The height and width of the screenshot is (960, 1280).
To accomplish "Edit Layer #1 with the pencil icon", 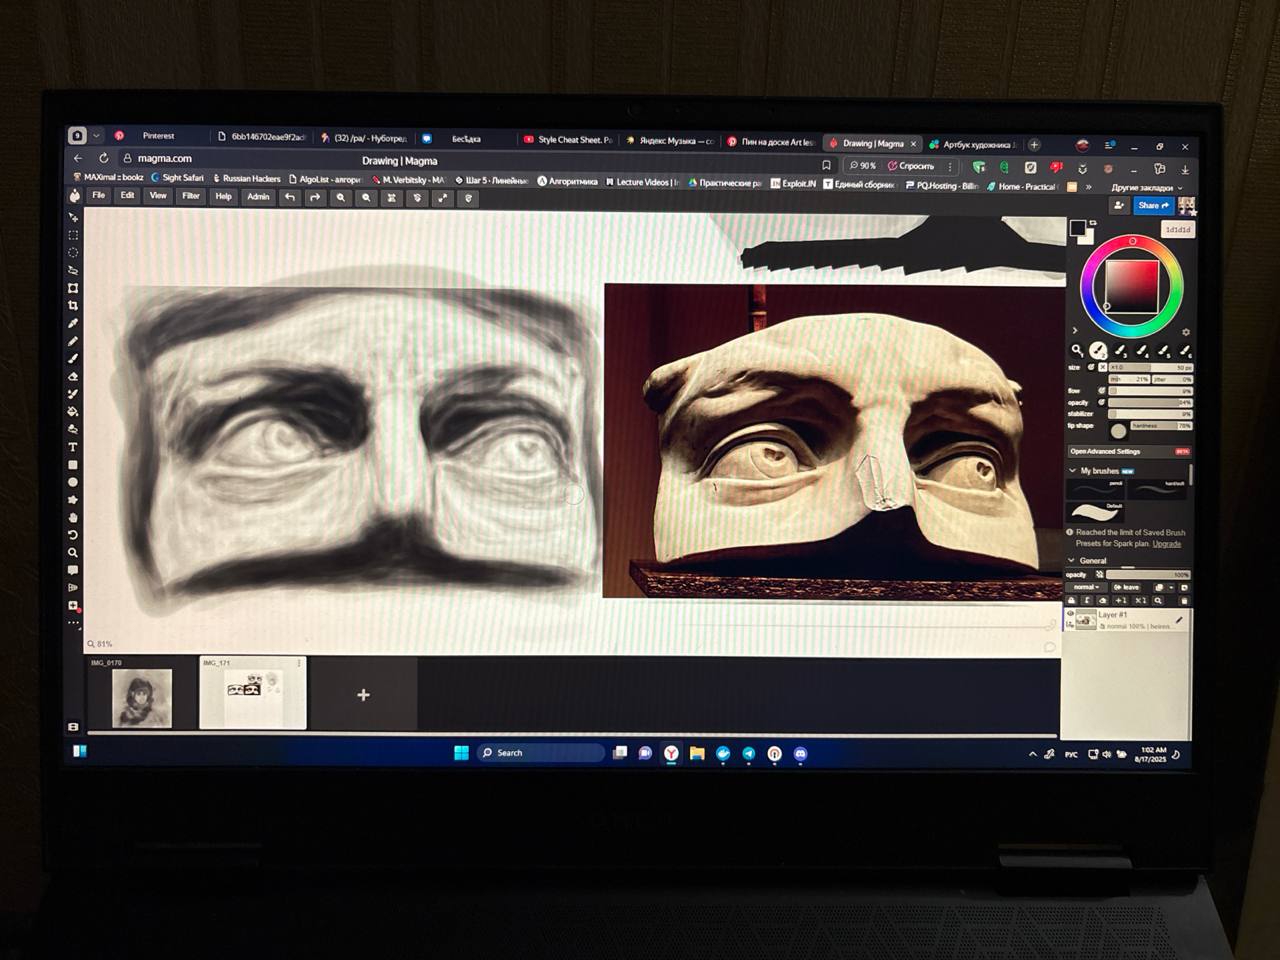I will [x=1179, y=620].
